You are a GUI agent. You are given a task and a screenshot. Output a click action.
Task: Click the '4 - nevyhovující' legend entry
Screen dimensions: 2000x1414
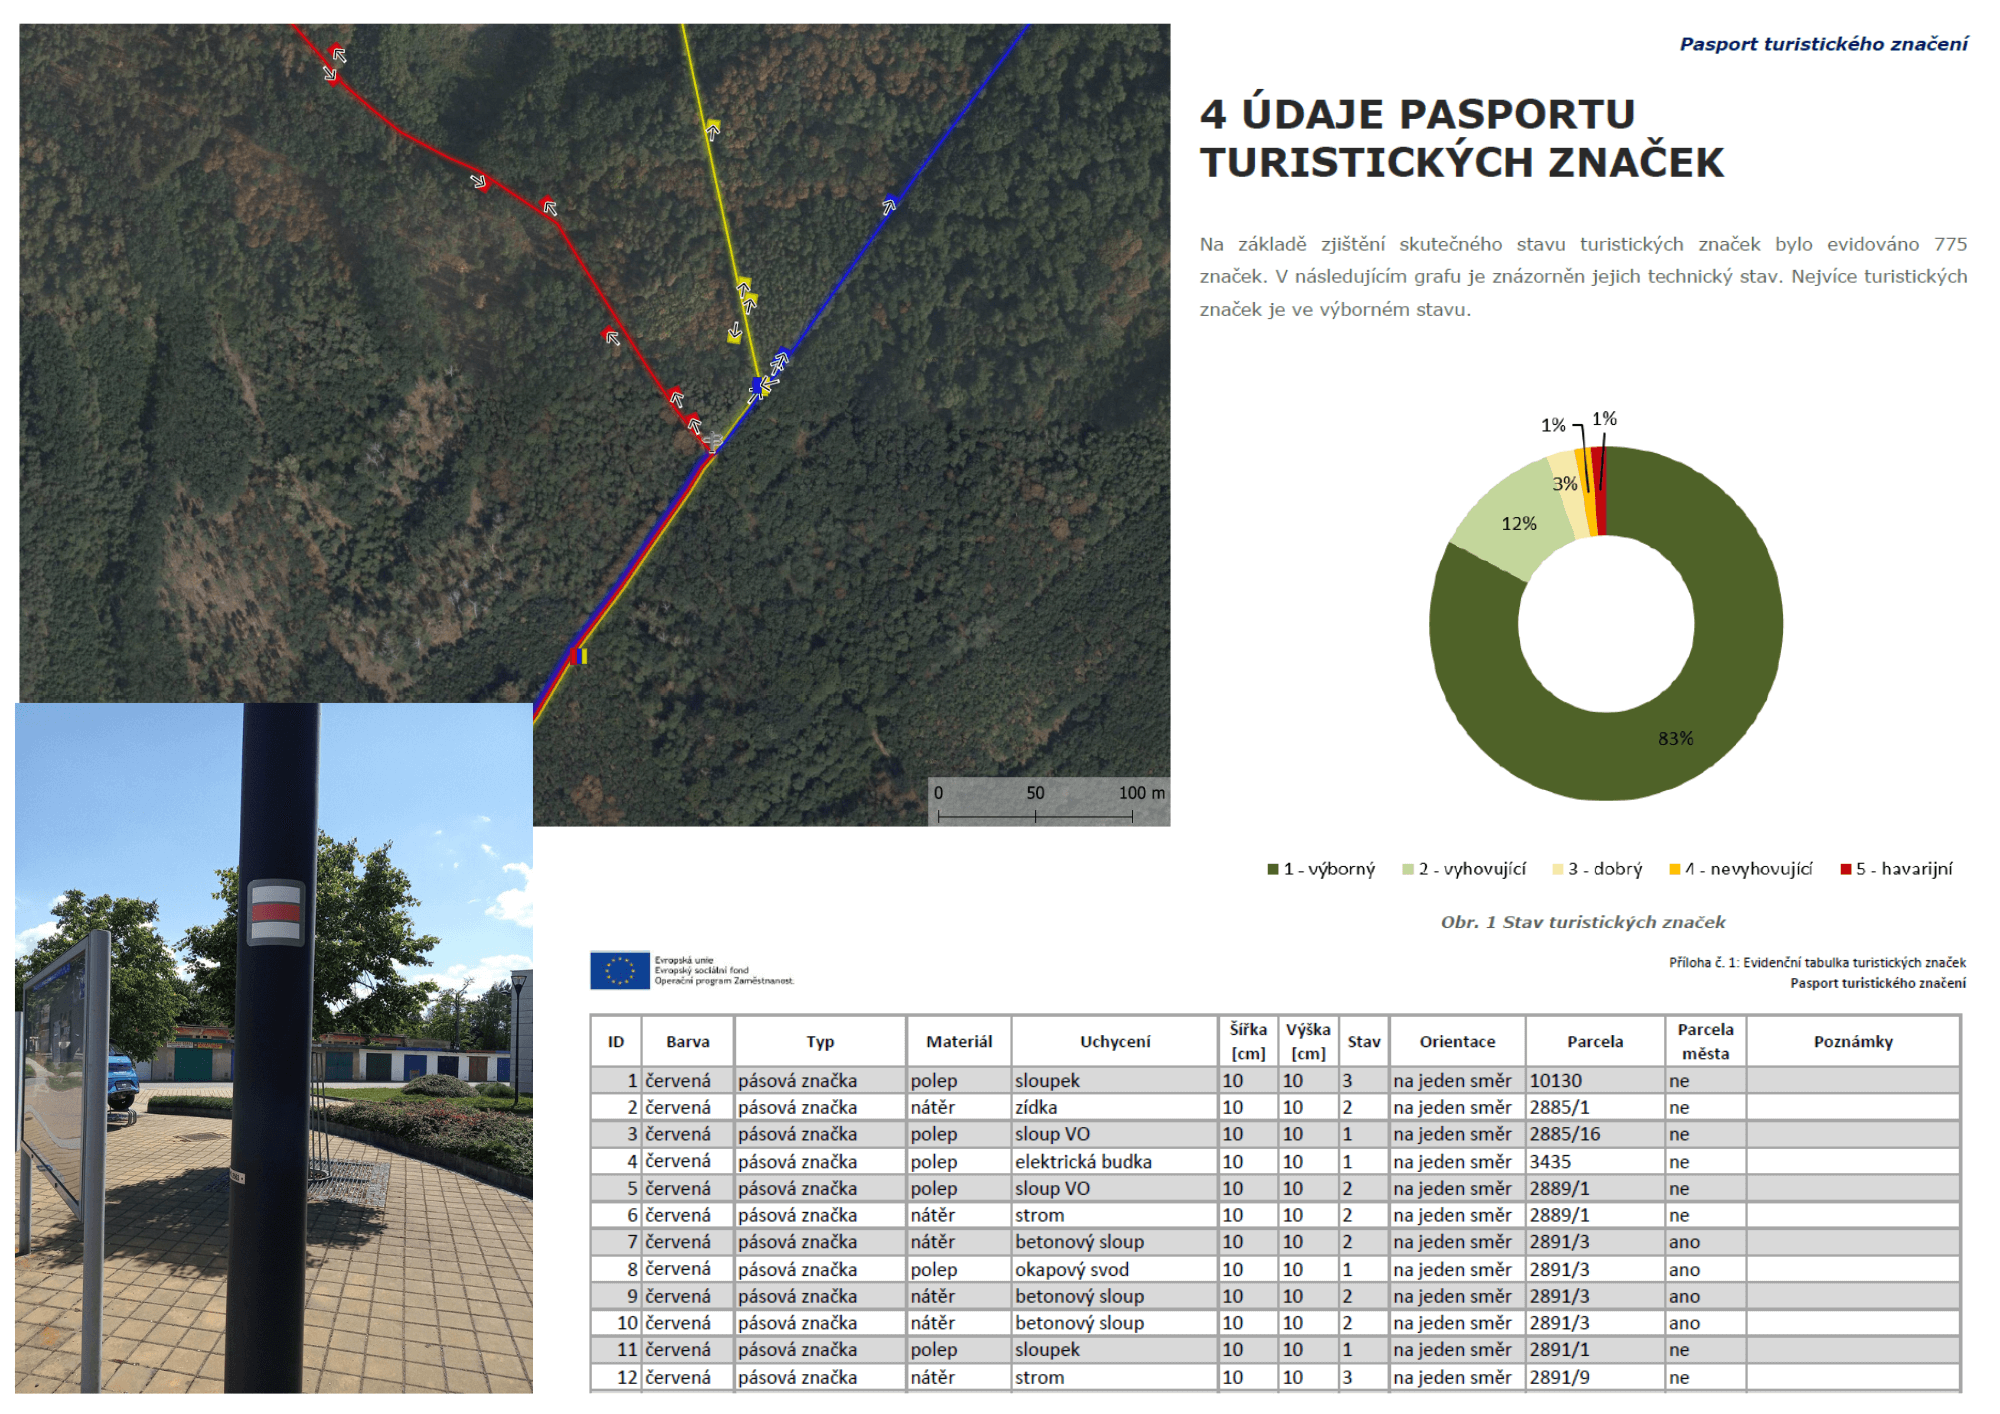(x=1741, y=869)
